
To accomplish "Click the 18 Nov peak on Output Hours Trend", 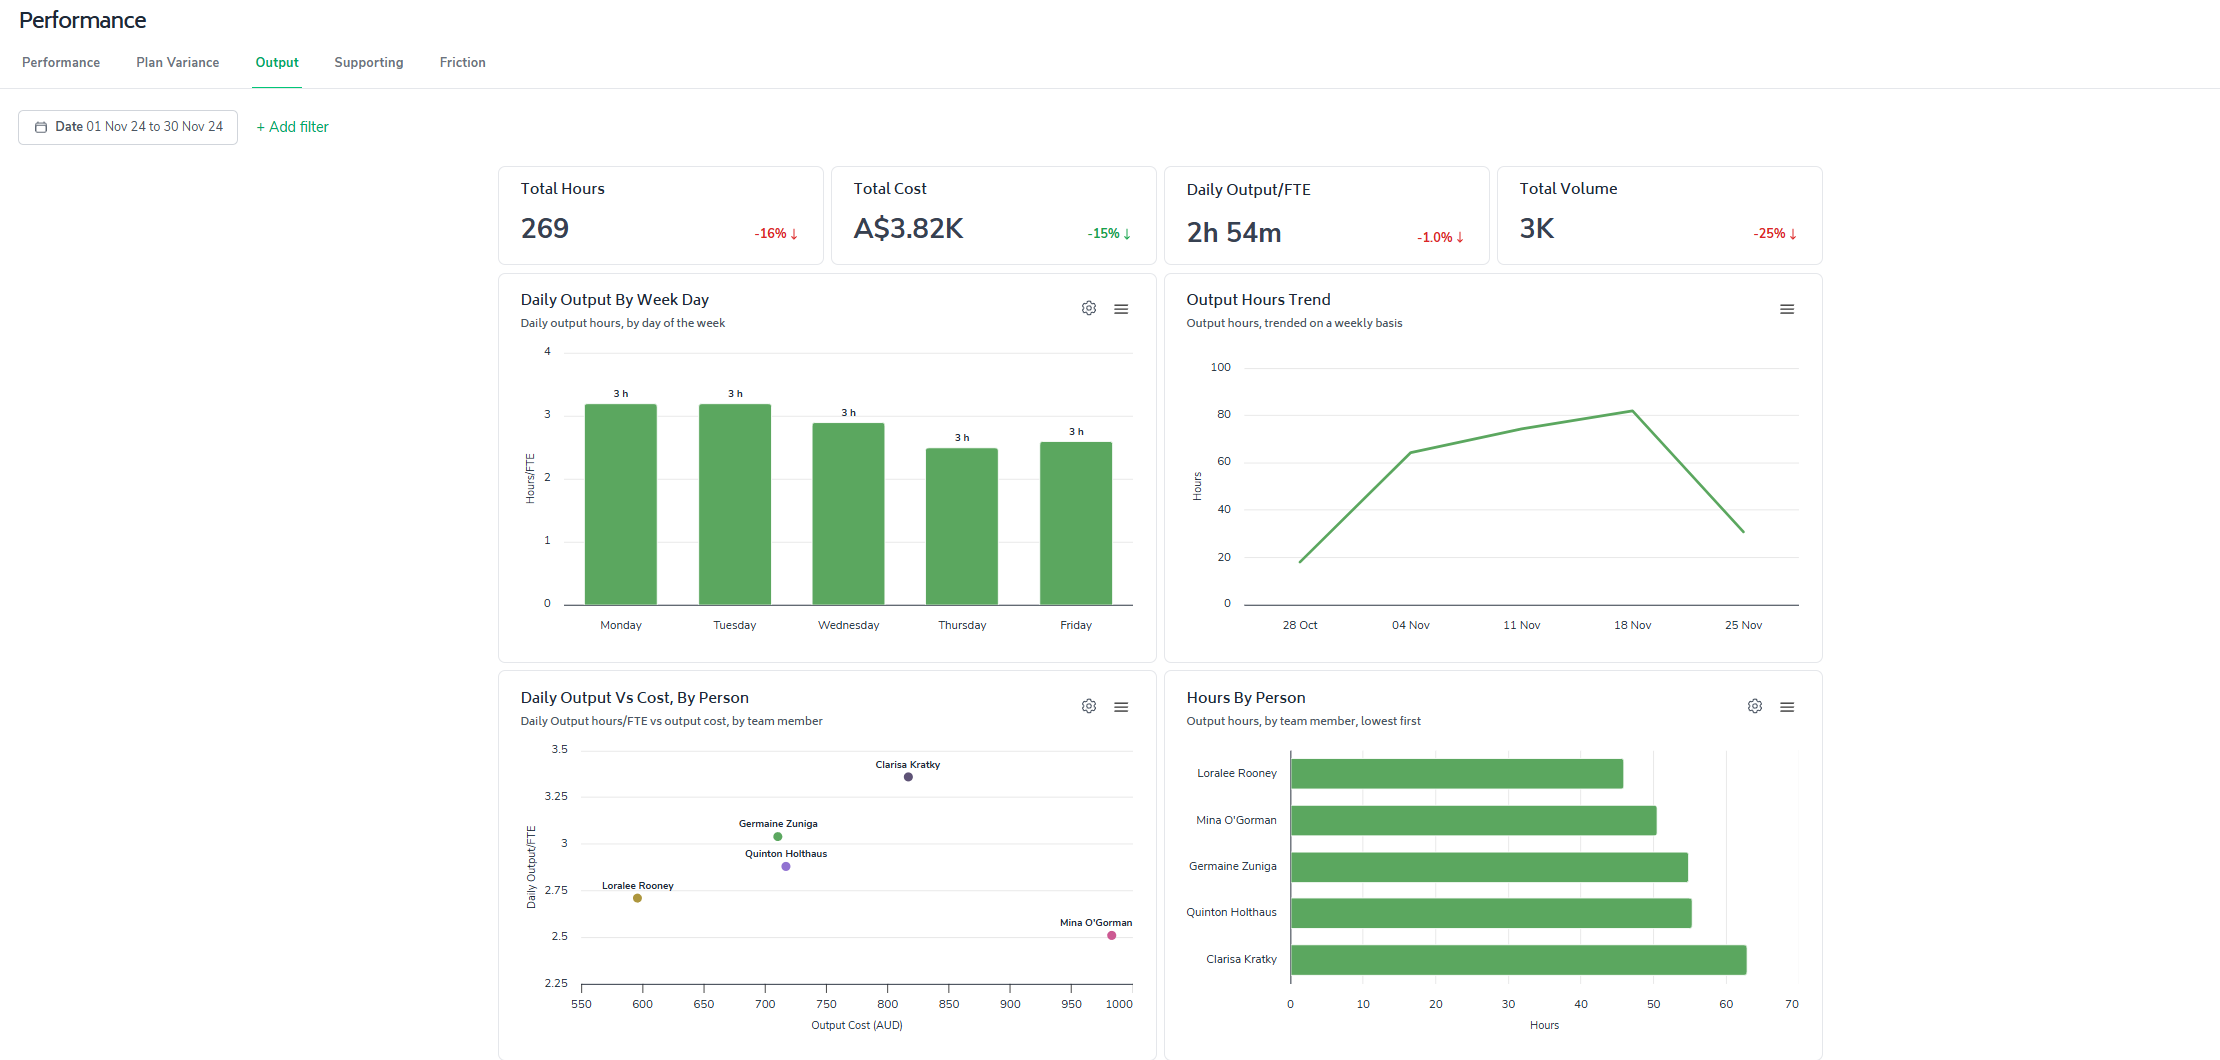I will (1632, 411).
